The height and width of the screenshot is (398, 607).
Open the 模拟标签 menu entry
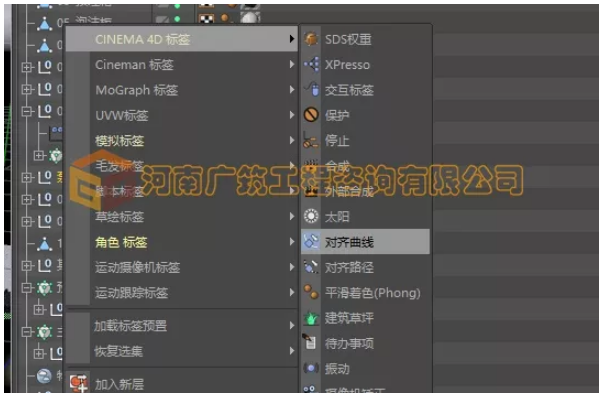[182, 141]
